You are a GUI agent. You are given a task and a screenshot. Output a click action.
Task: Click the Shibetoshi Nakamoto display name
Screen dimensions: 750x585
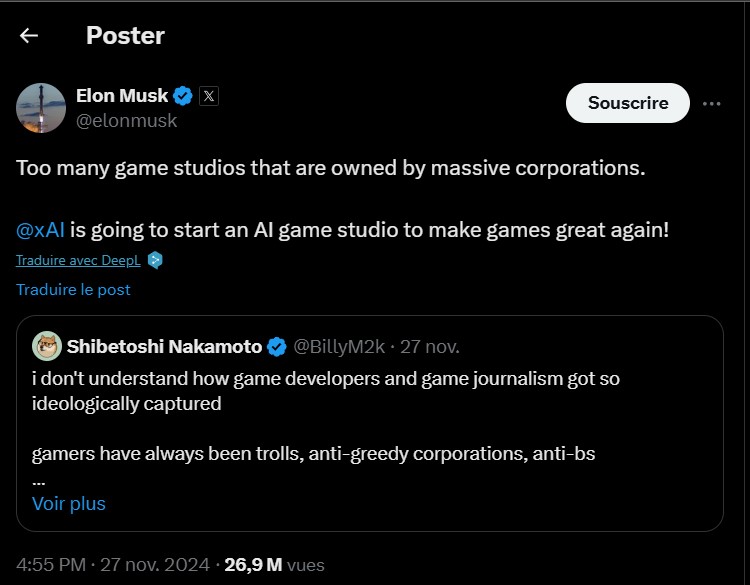tap(164, 347)
